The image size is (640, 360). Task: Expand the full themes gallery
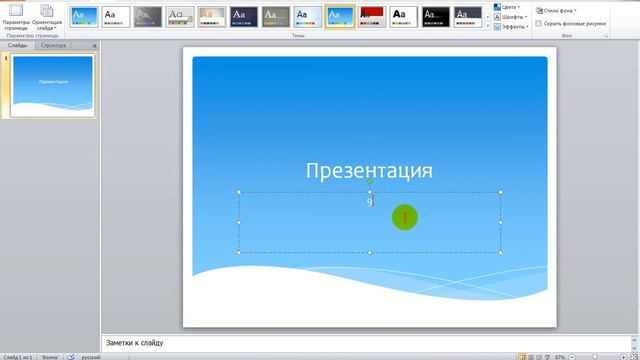click(x=488, y=26)
